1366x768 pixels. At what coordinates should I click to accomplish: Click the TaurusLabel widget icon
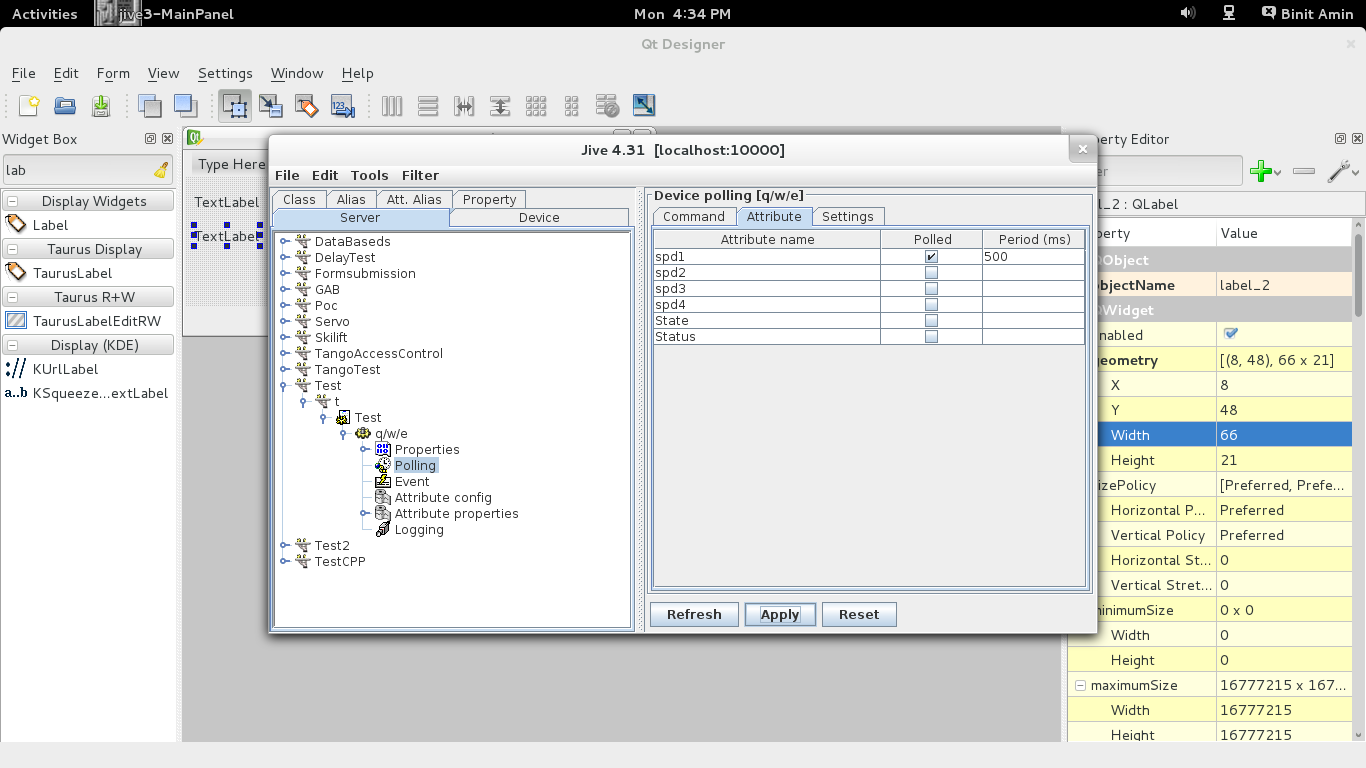coord(16,272)
